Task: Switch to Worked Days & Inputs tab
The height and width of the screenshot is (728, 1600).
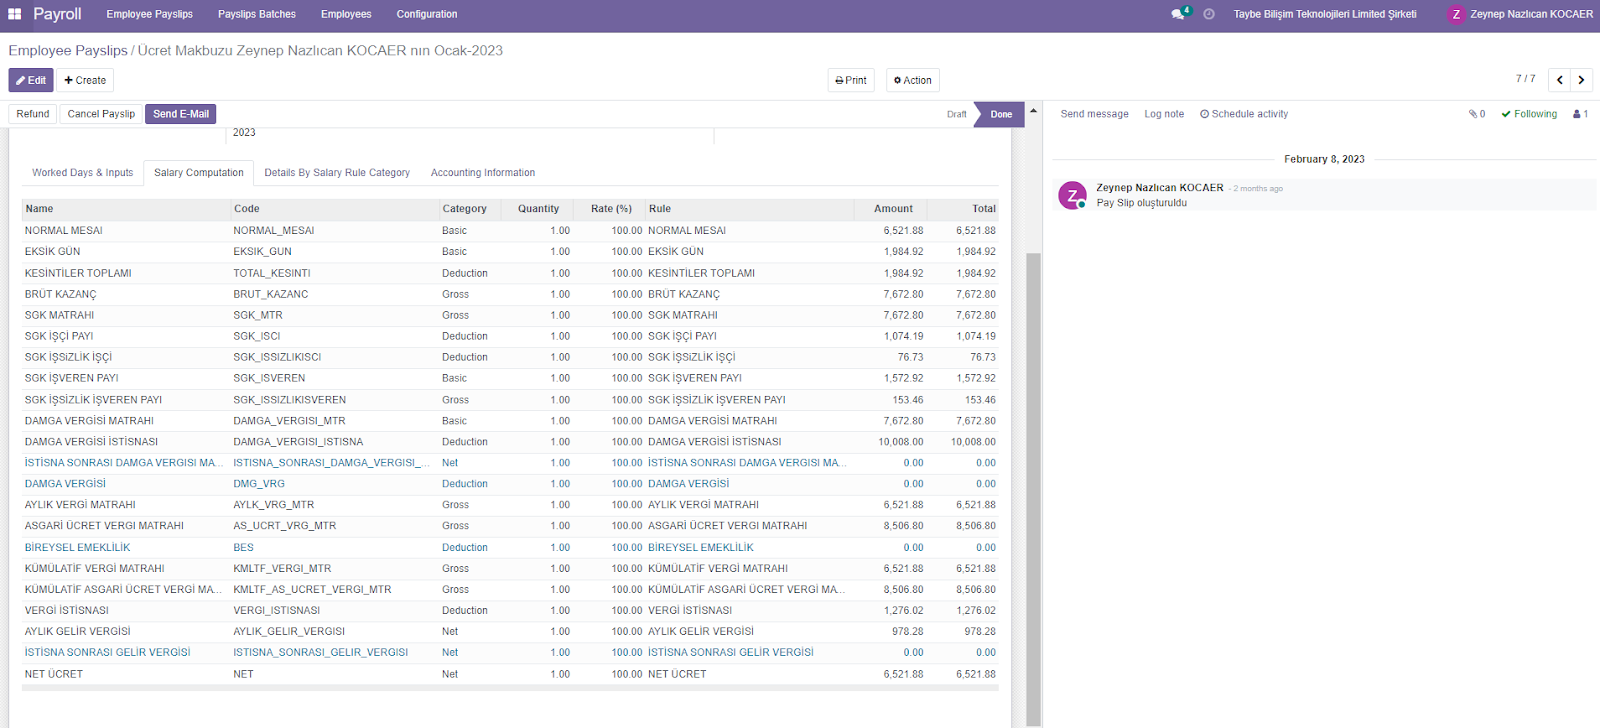Action: click(x=82, y=173)
